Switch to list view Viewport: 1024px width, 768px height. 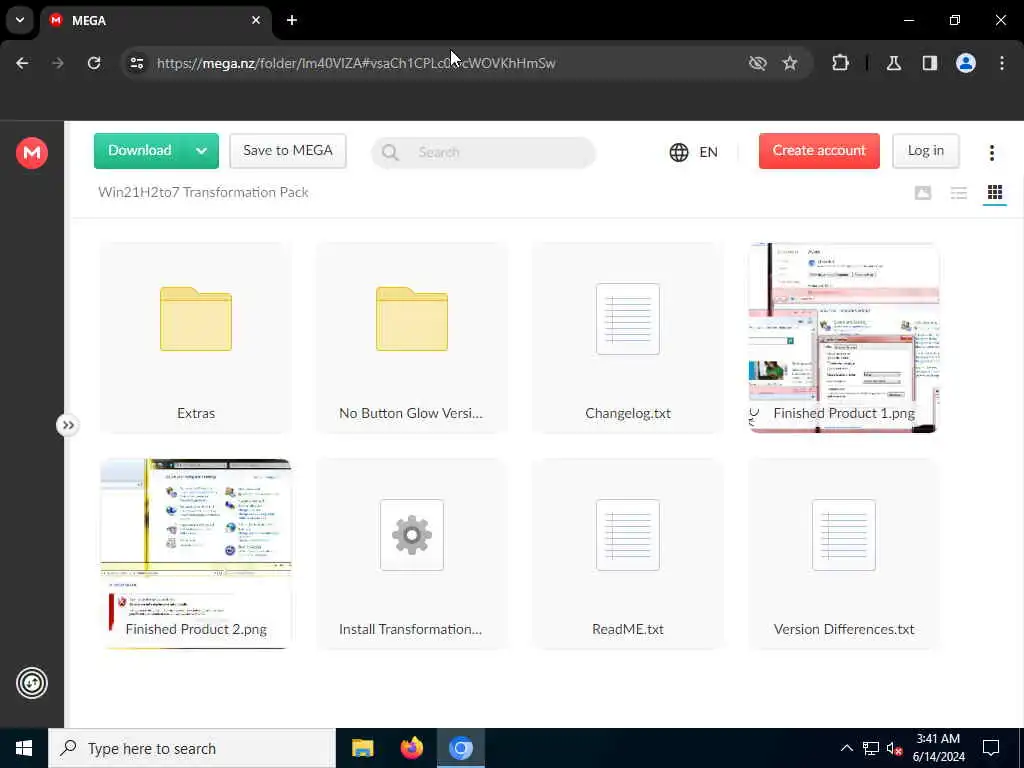(959, 193)
